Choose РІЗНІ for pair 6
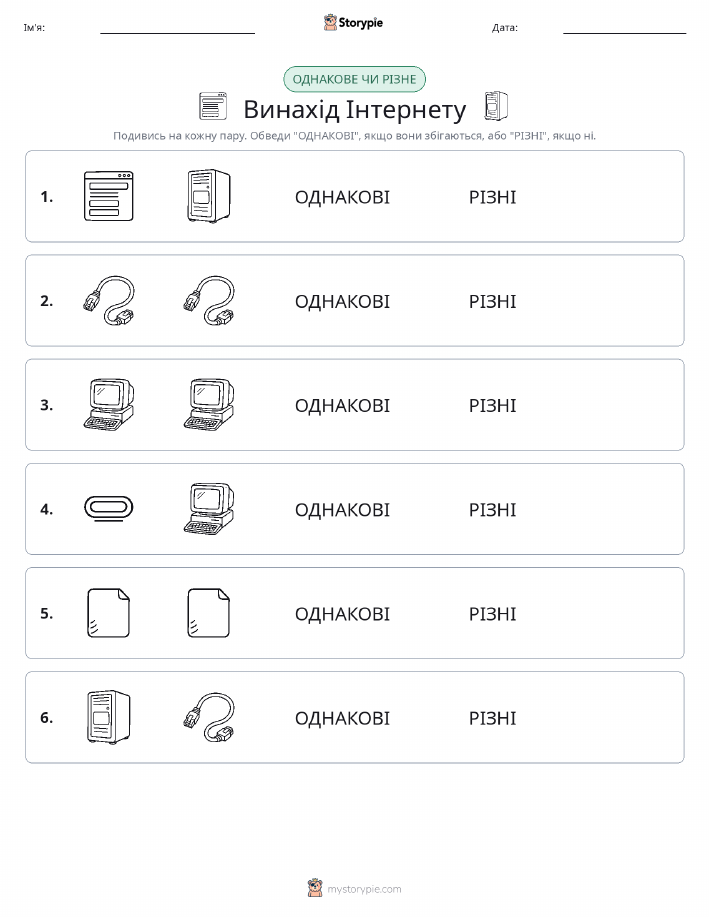 (493, 718)
